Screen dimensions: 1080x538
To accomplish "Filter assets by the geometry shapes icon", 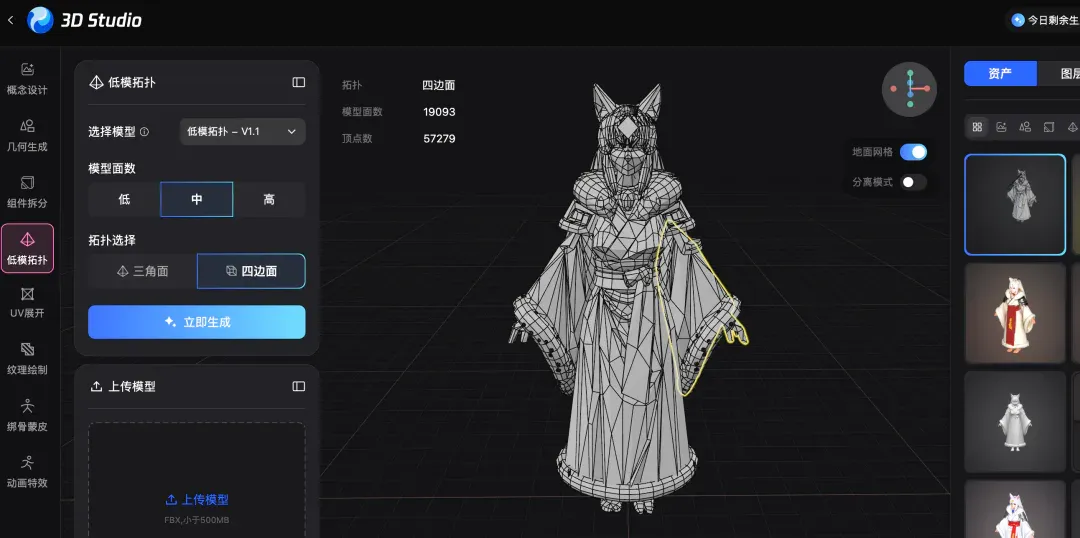I will point(1025,127).
